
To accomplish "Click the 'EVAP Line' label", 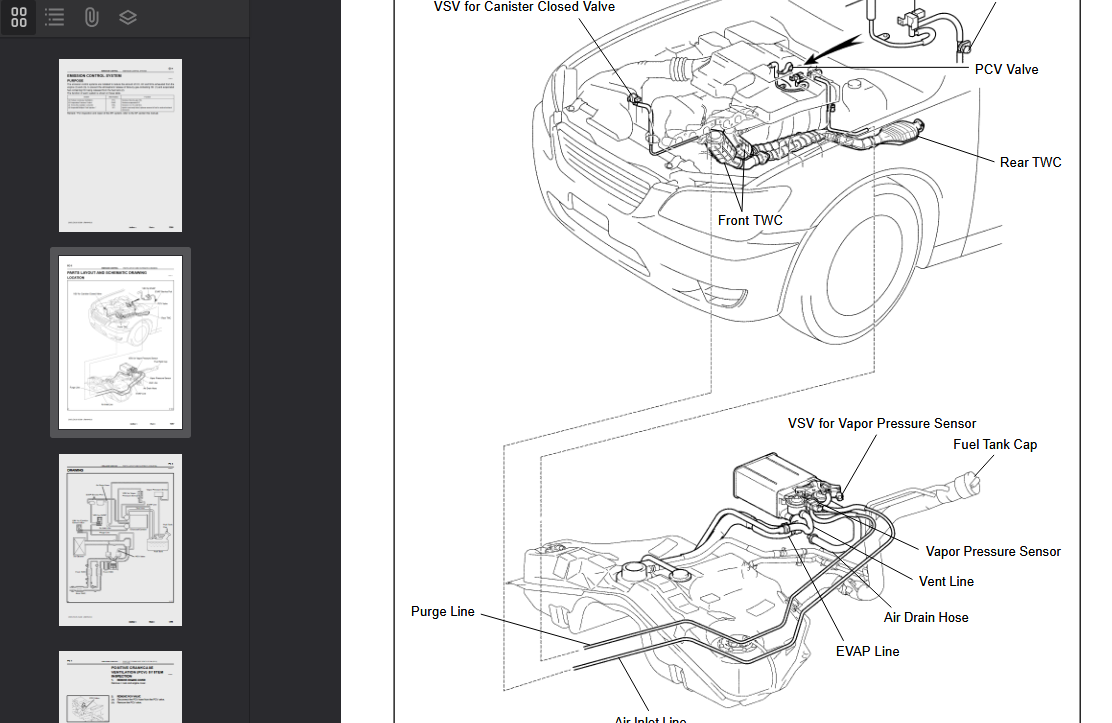I will pos(867,651).
